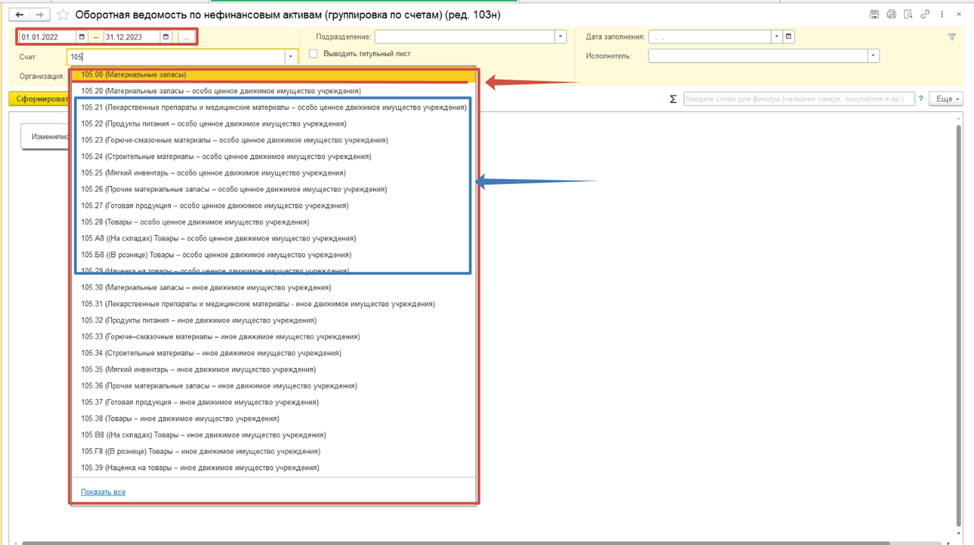The width and height of the screenshot is (974, 545).
Task: Open period selection via the ellipsis button
Action: point(186,37)
